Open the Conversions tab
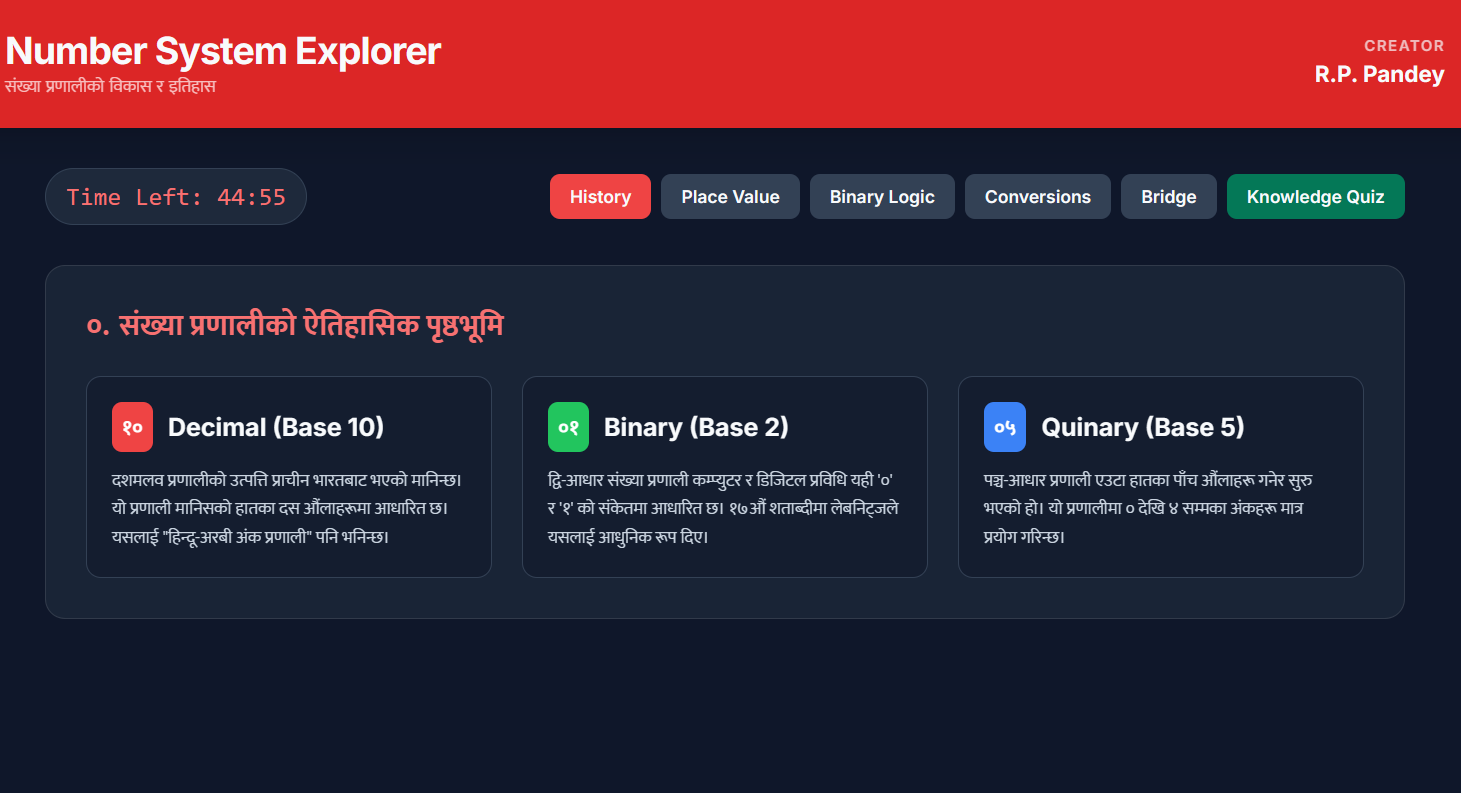This screenshot has width=1461, height=793. coord(1037,197)
